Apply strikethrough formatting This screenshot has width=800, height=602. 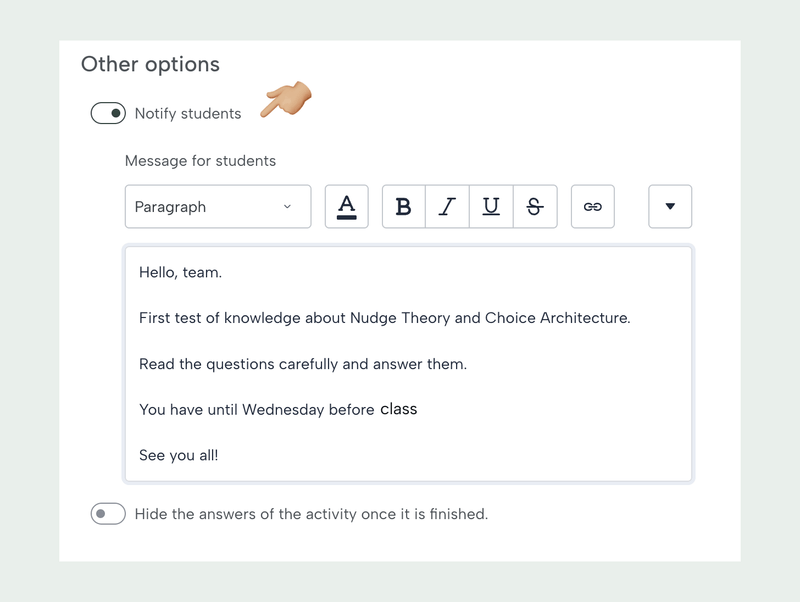(535, 207)
